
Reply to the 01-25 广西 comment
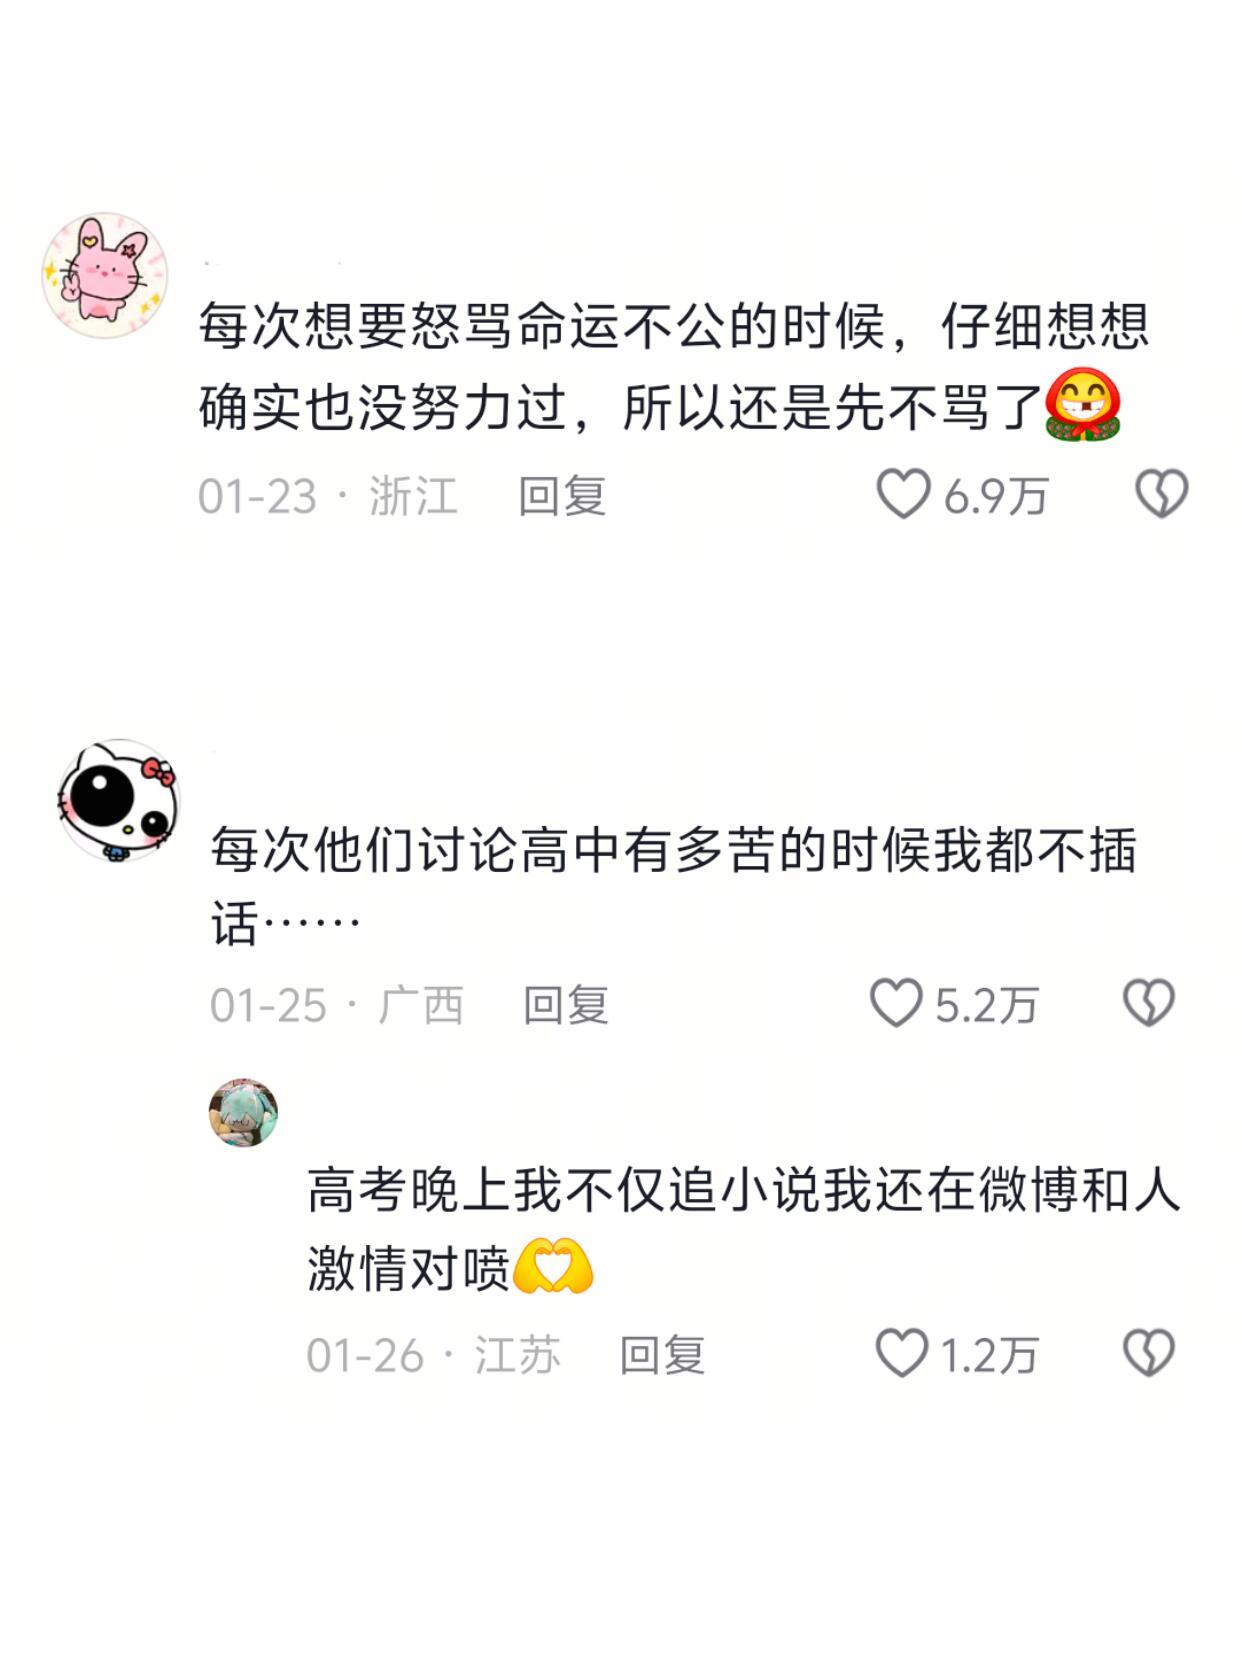coord(566,1005)
